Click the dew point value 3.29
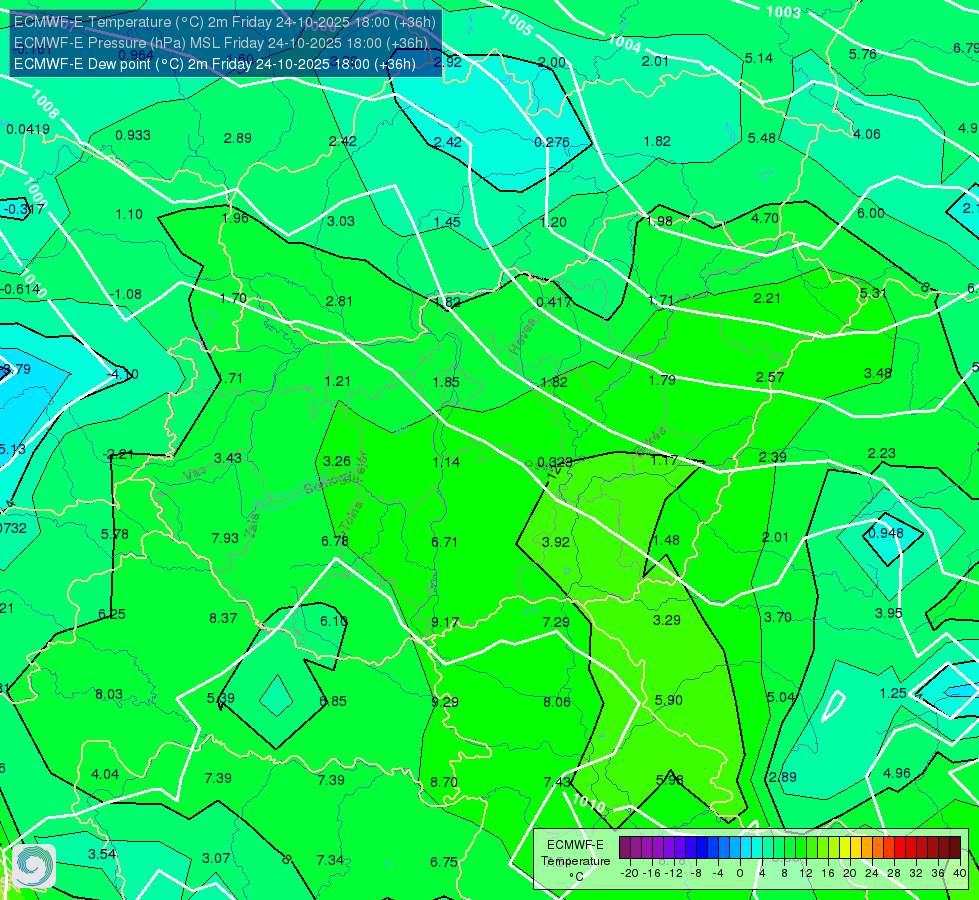 coord(667,620)
